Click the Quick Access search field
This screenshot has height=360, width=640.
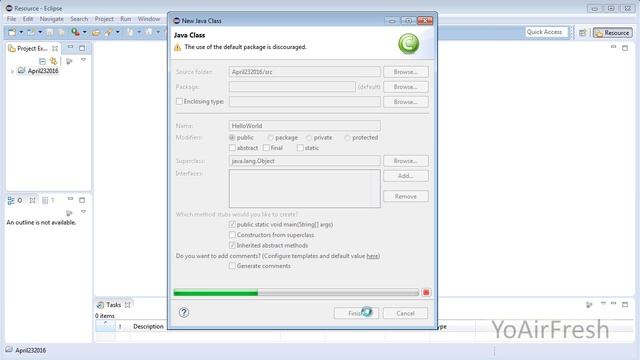point(547,32)
